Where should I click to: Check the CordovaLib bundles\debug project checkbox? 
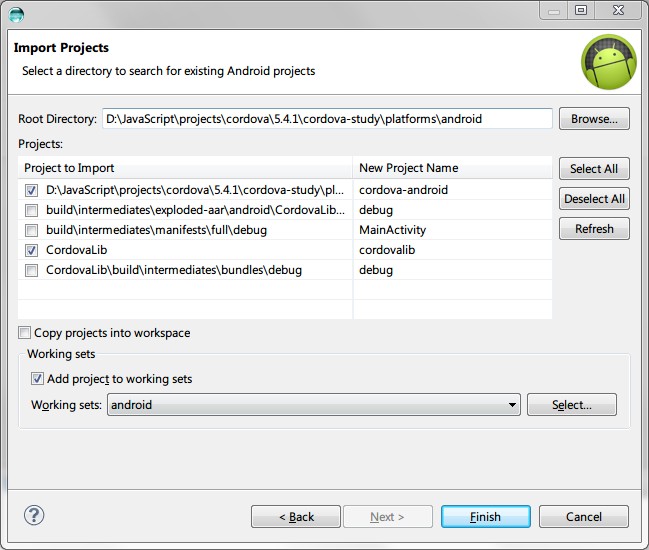point(31,270)
